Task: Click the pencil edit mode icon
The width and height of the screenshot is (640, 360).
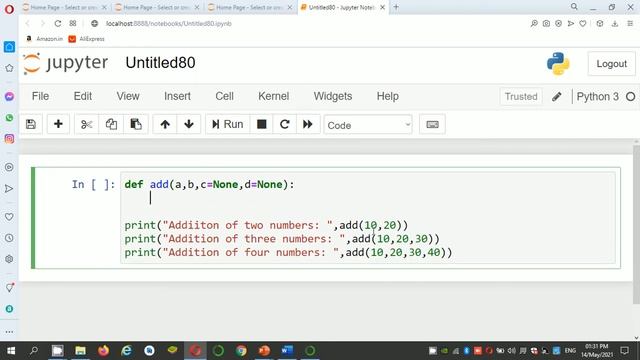Action: (556, 97)
